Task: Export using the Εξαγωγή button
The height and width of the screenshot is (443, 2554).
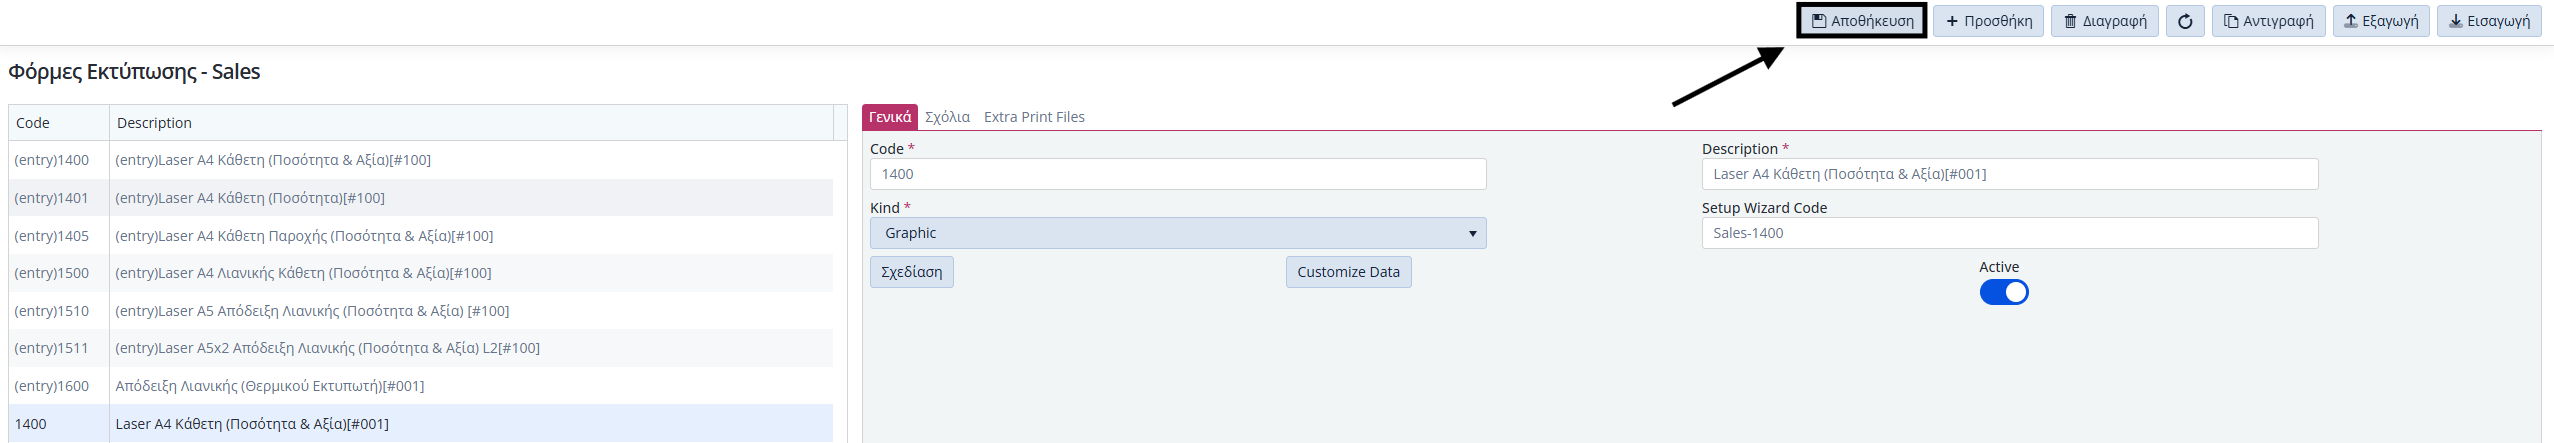Action: click(x=2380, y=21)
